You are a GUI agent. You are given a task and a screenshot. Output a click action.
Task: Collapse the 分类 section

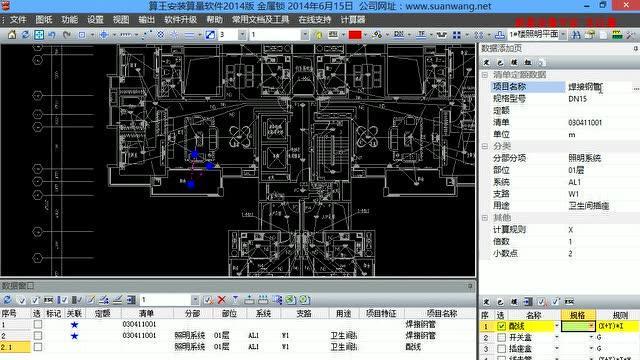pos(485,146)
